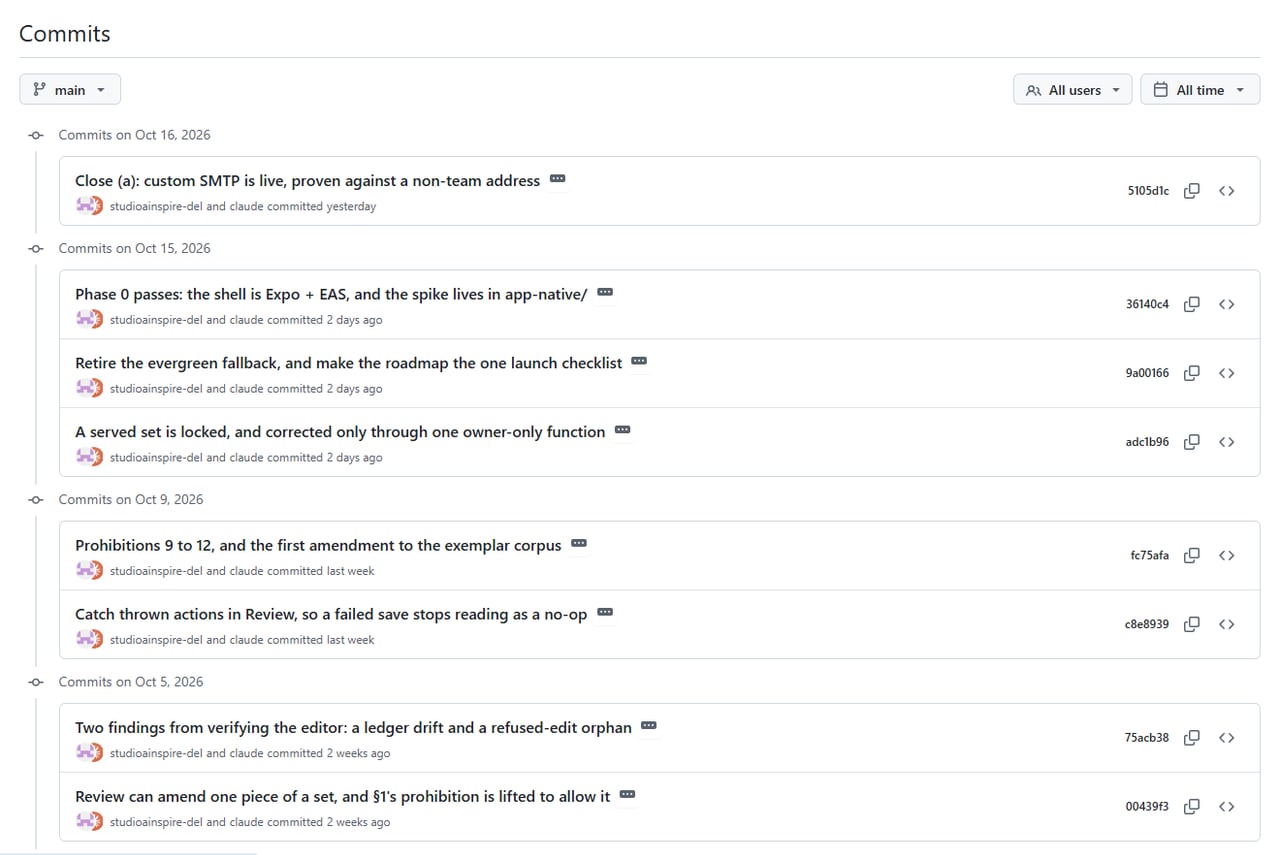Screen dimensions: 1280x855
Task: Copy full SHA for commit 5105d1c
Action: point(1192,191)
